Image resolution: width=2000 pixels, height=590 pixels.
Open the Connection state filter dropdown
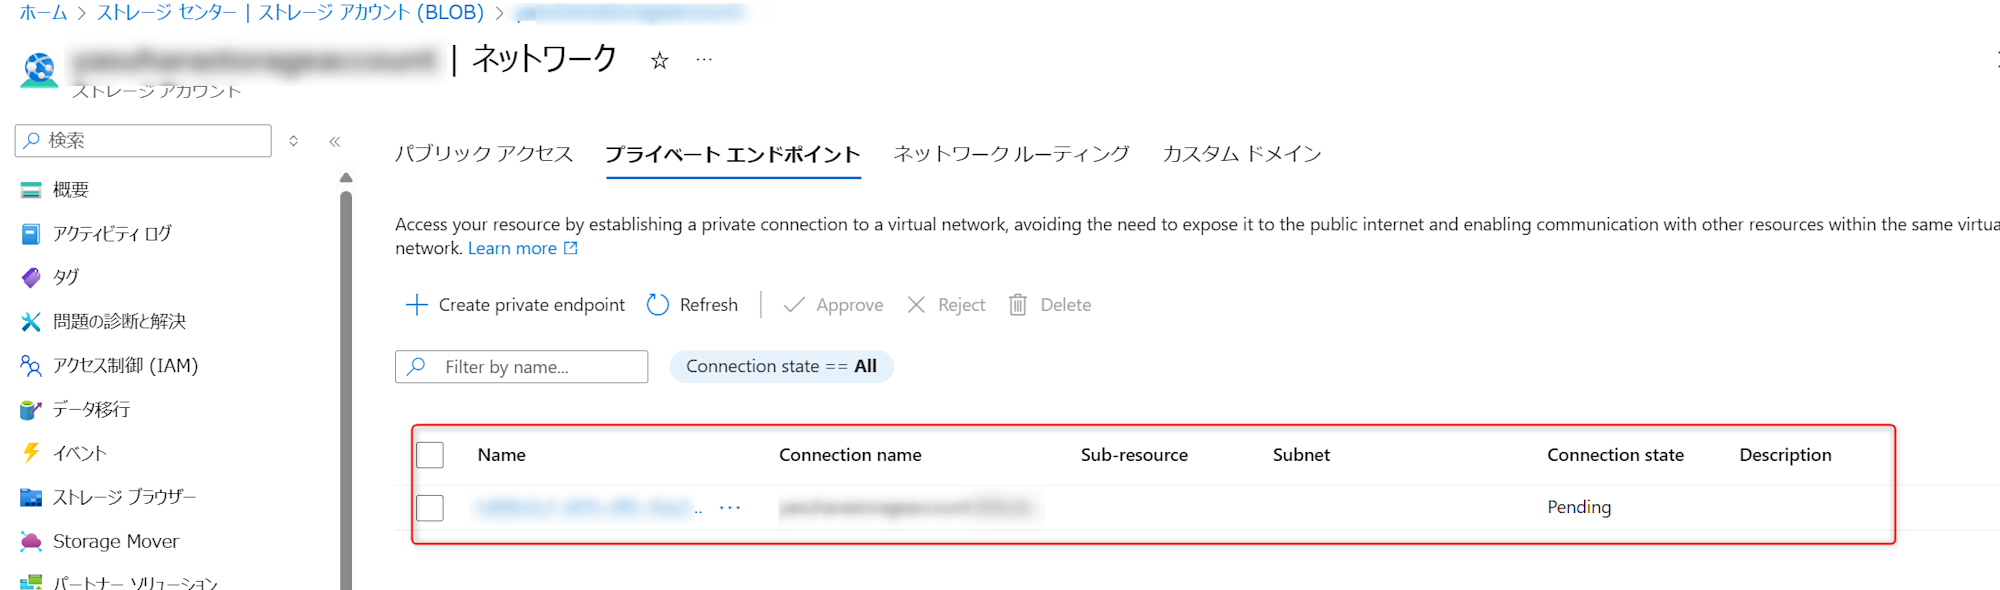(781, 367)
